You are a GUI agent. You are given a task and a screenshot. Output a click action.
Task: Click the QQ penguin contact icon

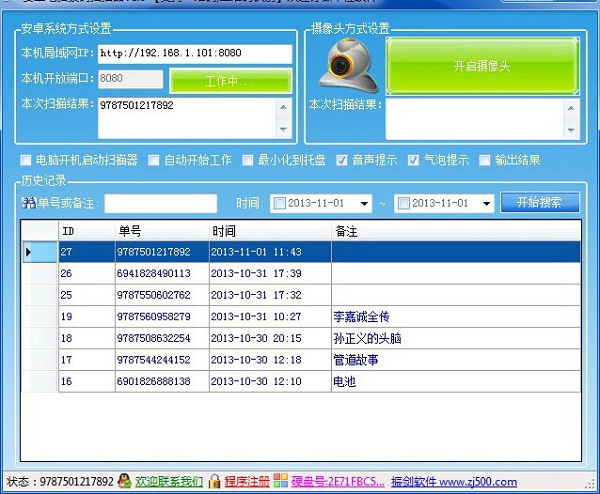tap(124, 481)
